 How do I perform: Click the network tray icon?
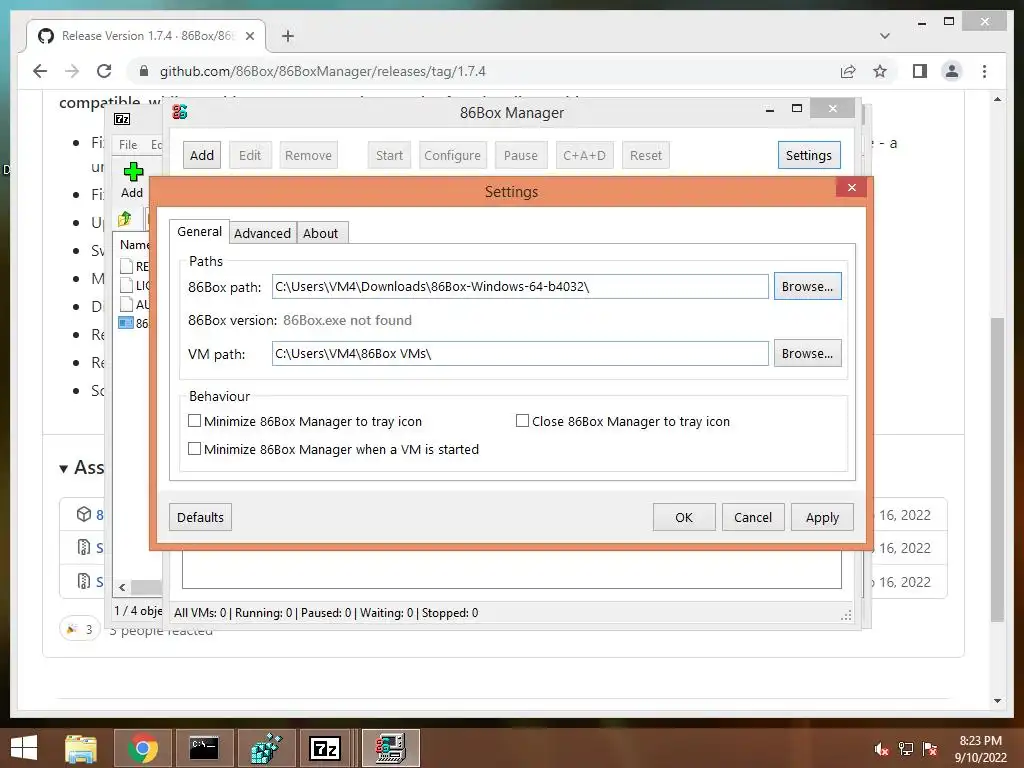[x=906, y=749]
